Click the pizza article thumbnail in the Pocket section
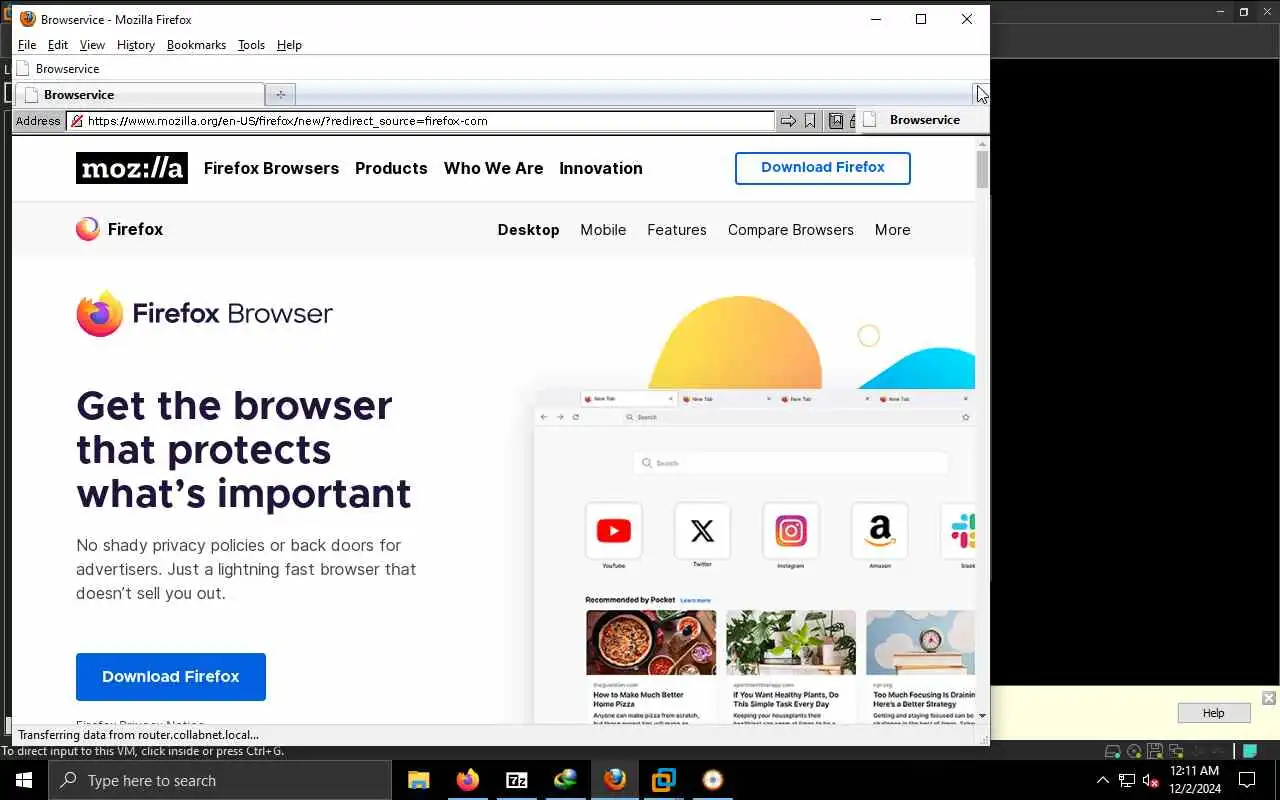This screenshot has width=1280, height=800. 651,642
